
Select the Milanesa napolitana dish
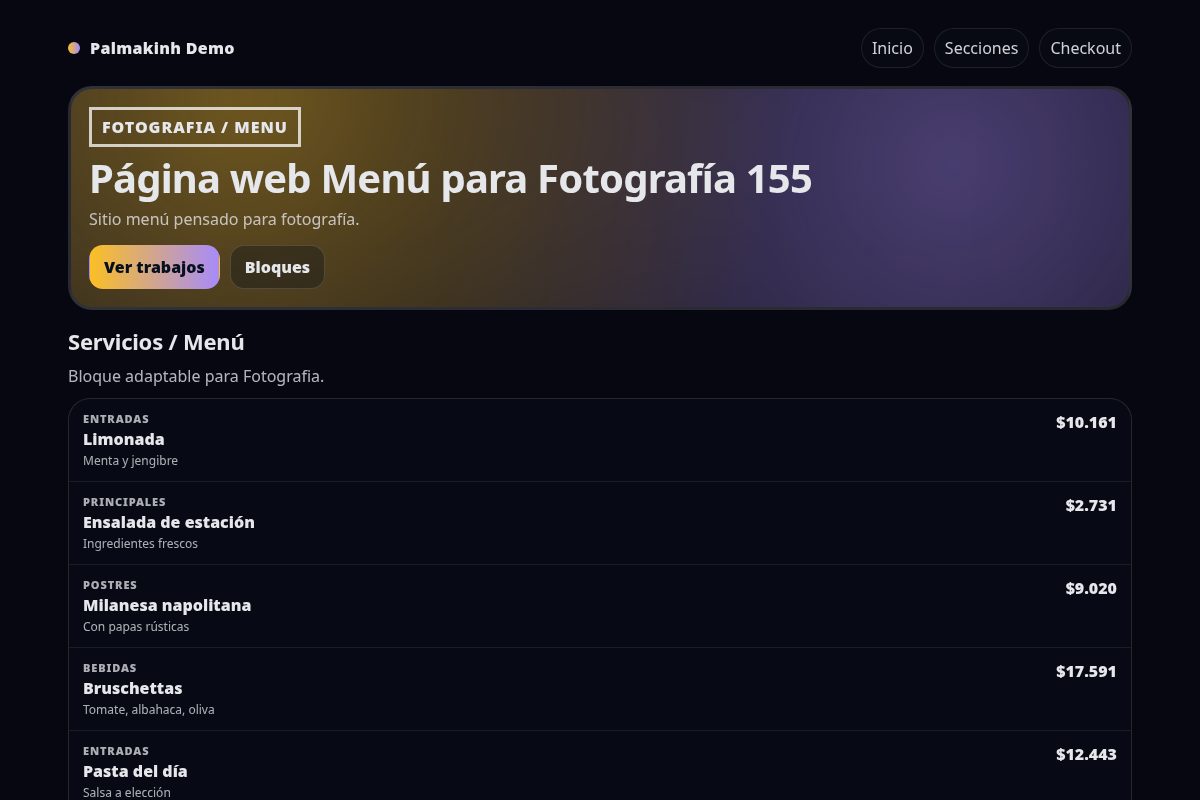(167, 605)
